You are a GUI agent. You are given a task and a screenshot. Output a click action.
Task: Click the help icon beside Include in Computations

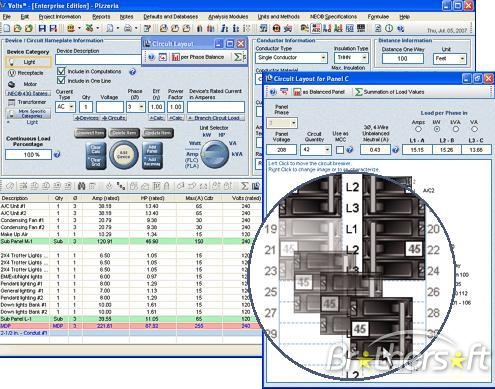[x=132, y=71]
